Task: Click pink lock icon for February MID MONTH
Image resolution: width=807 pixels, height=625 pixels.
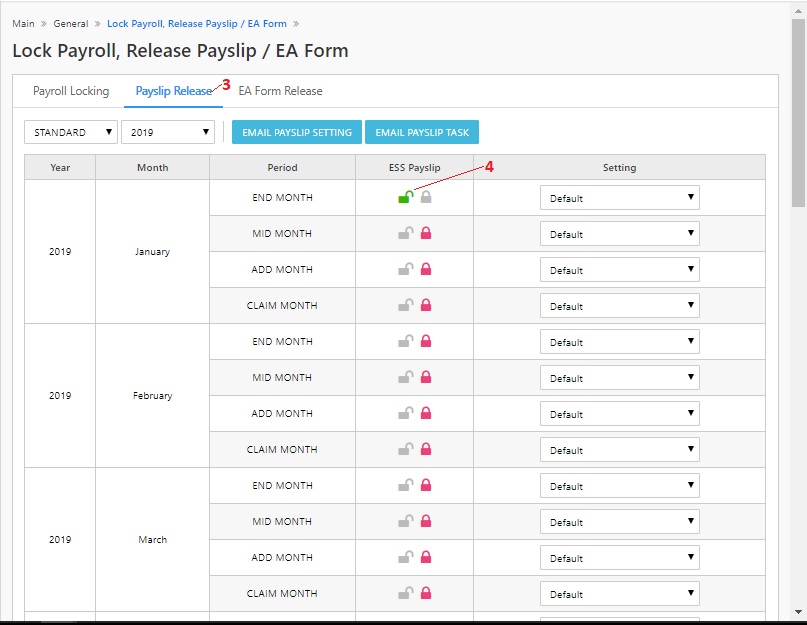Action: [x=426, y=377]
